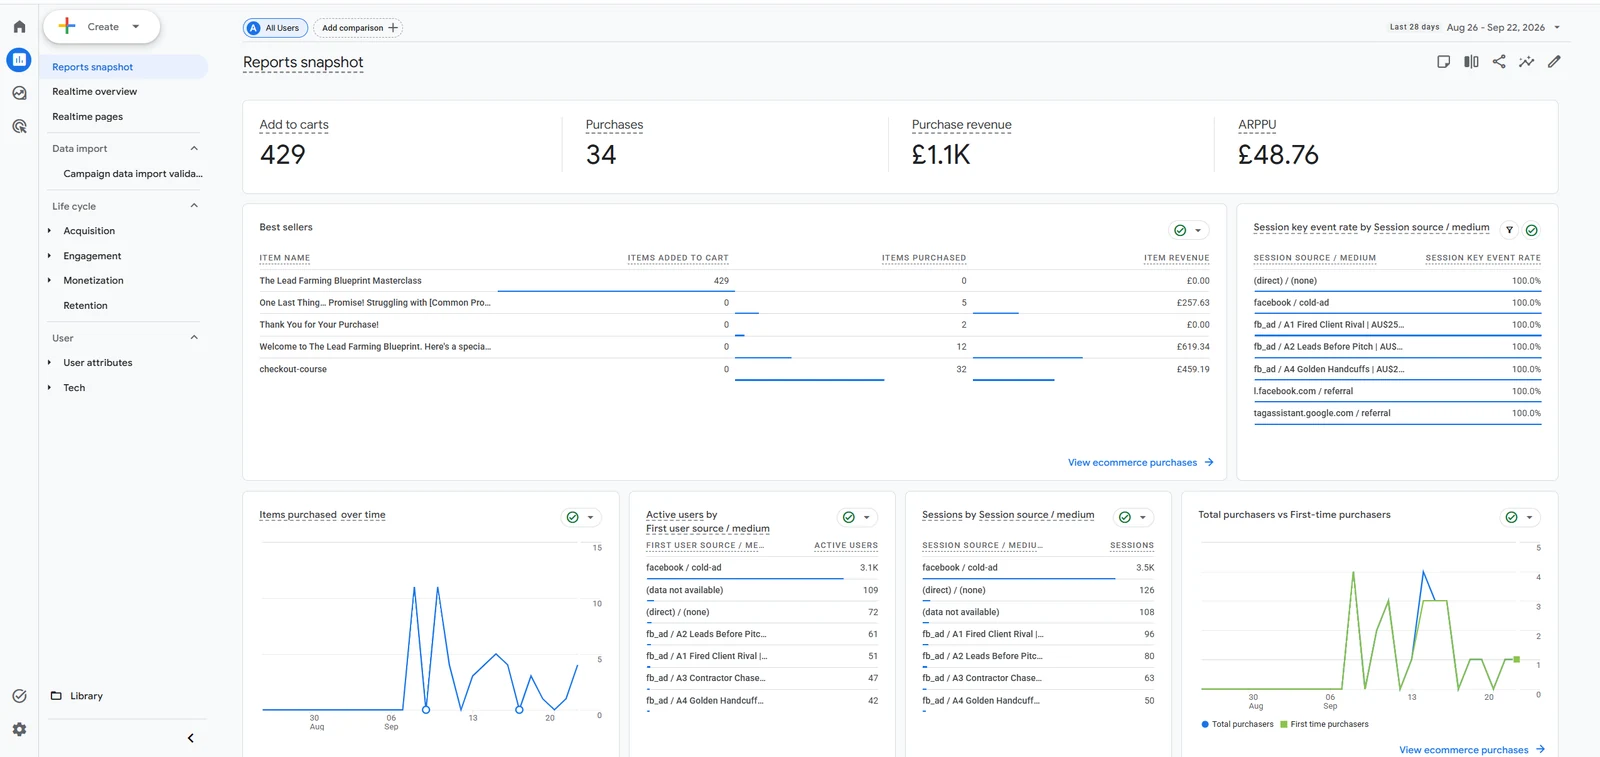Click the First time purchasers legend swatch
1600x757 pixels.
coord(1283,725)
